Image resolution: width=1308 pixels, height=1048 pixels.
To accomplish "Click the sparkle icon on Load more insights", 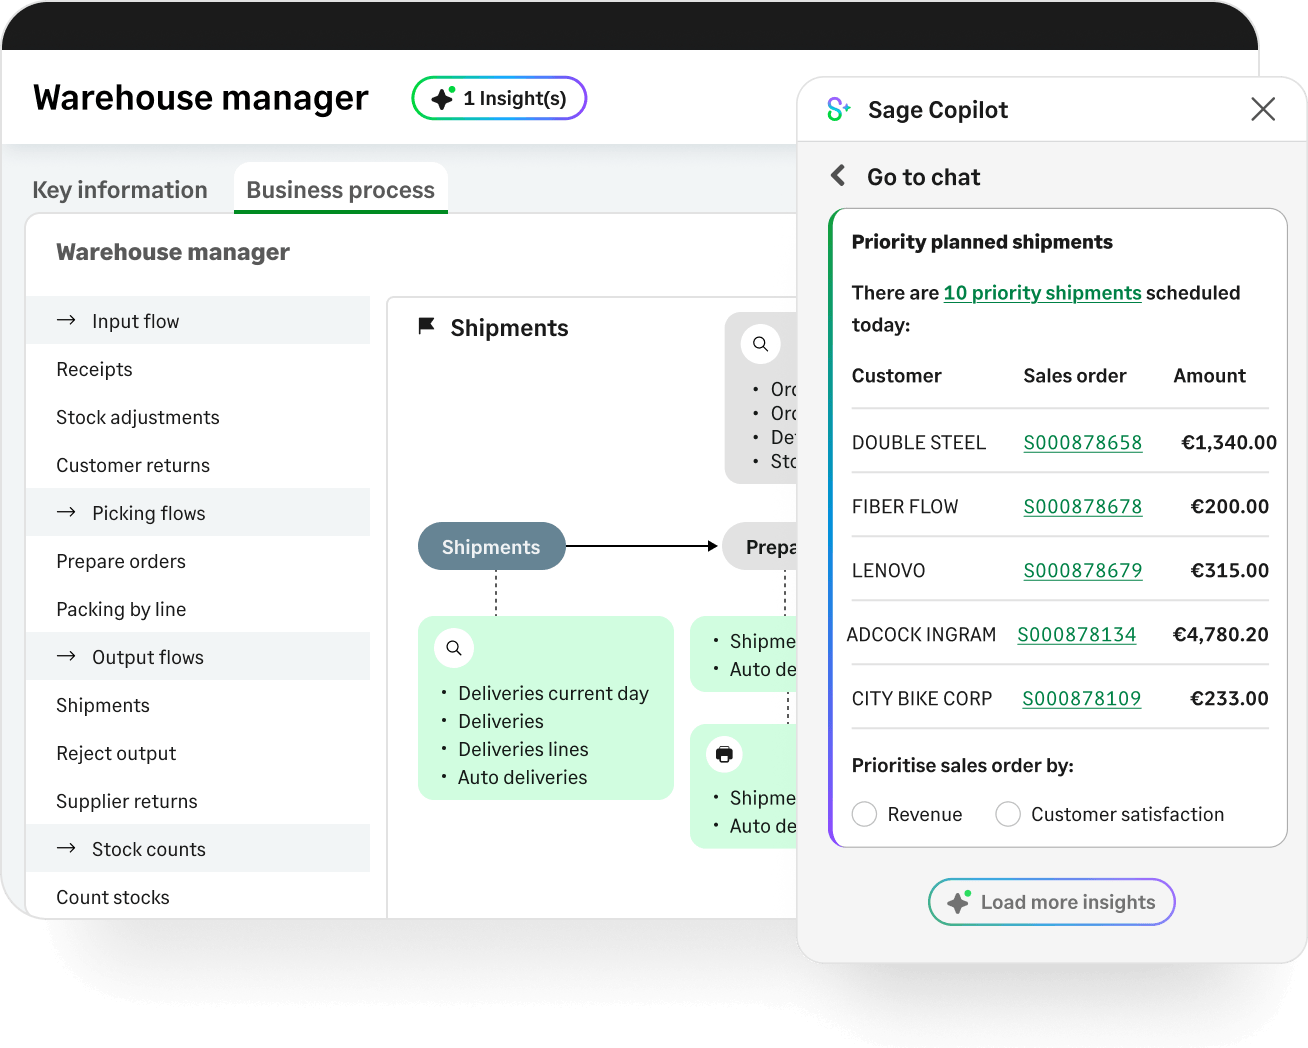I will (959, 902).
